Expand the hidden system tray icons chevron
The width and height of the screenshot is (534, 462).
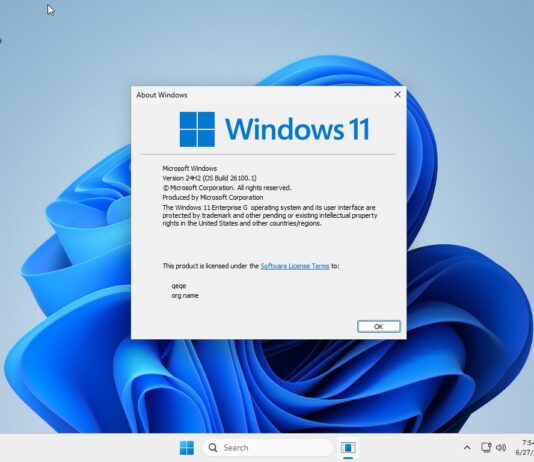click(467, 447)
